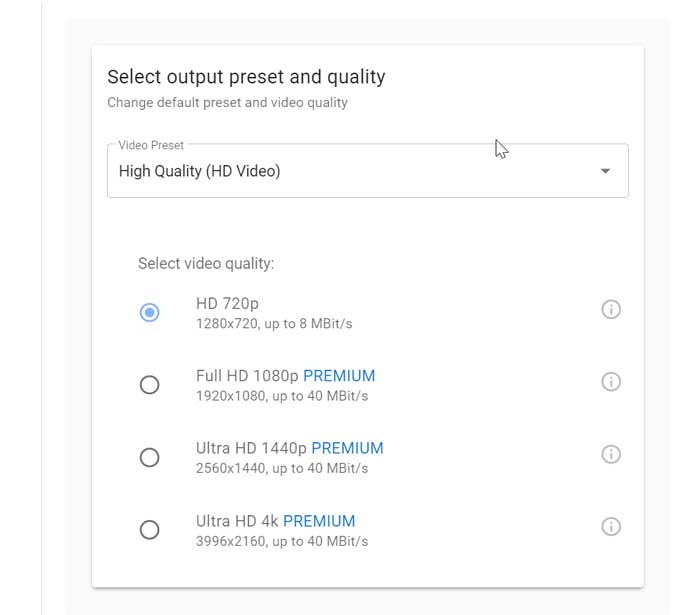
Task: Click the 2560x1440 resolution description
Action: [282, 469]
